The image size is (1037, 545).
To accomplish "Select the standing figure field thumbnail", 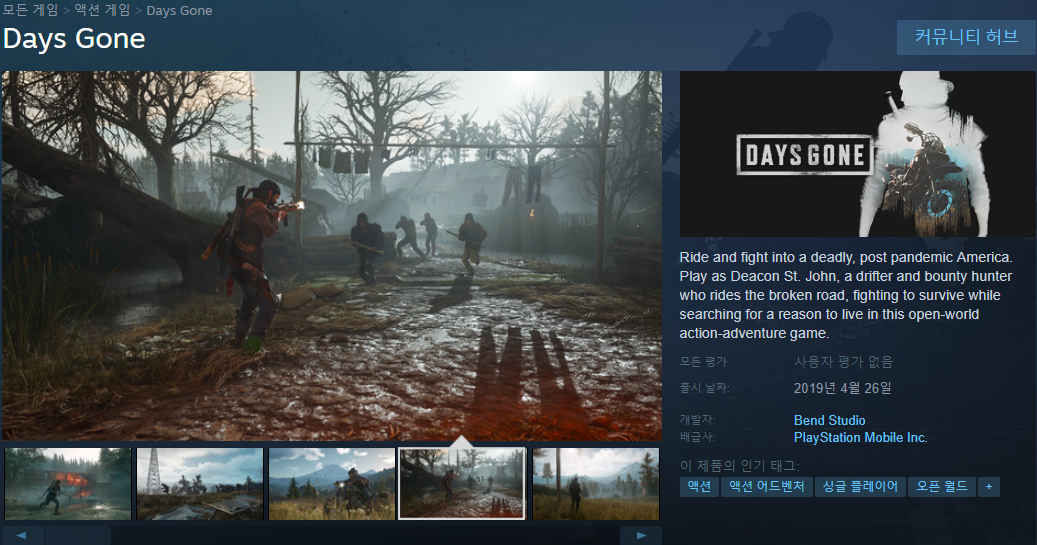I will coord(596,483).
